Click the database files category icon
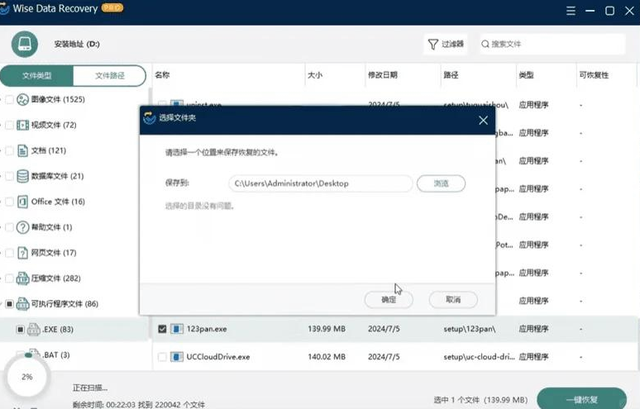 tap(22, 176)
